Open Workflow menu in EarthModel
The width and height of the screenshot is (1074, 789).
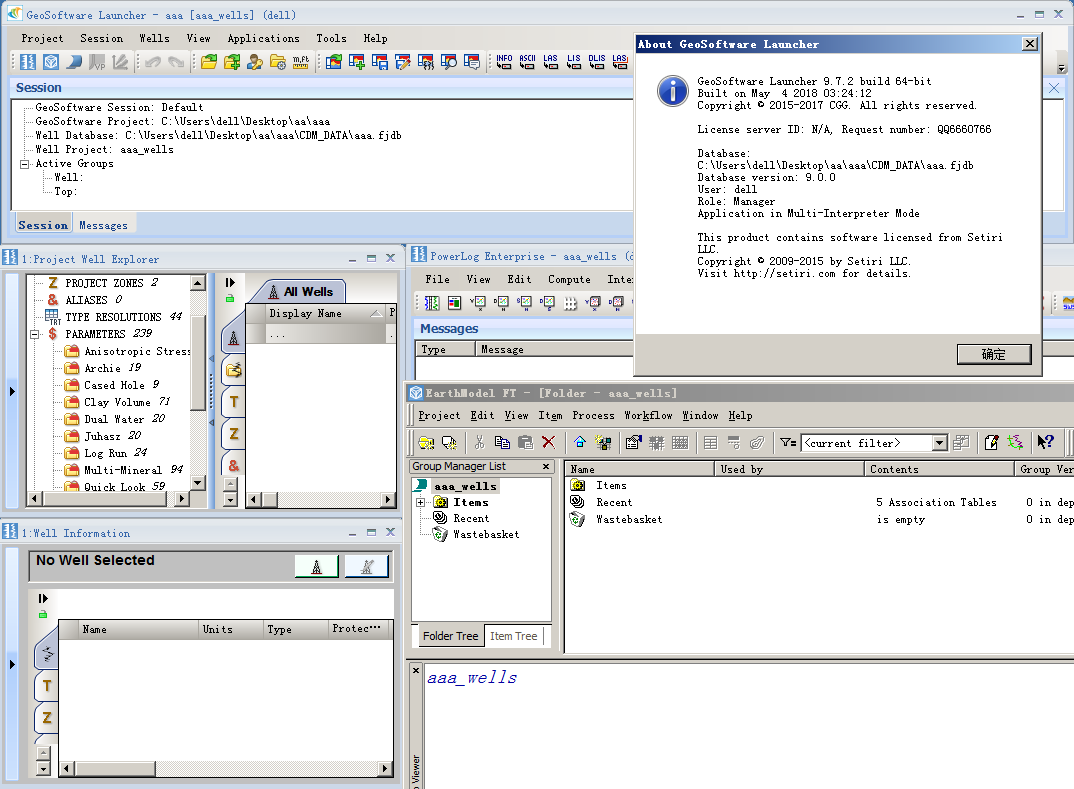coord(648,415)
